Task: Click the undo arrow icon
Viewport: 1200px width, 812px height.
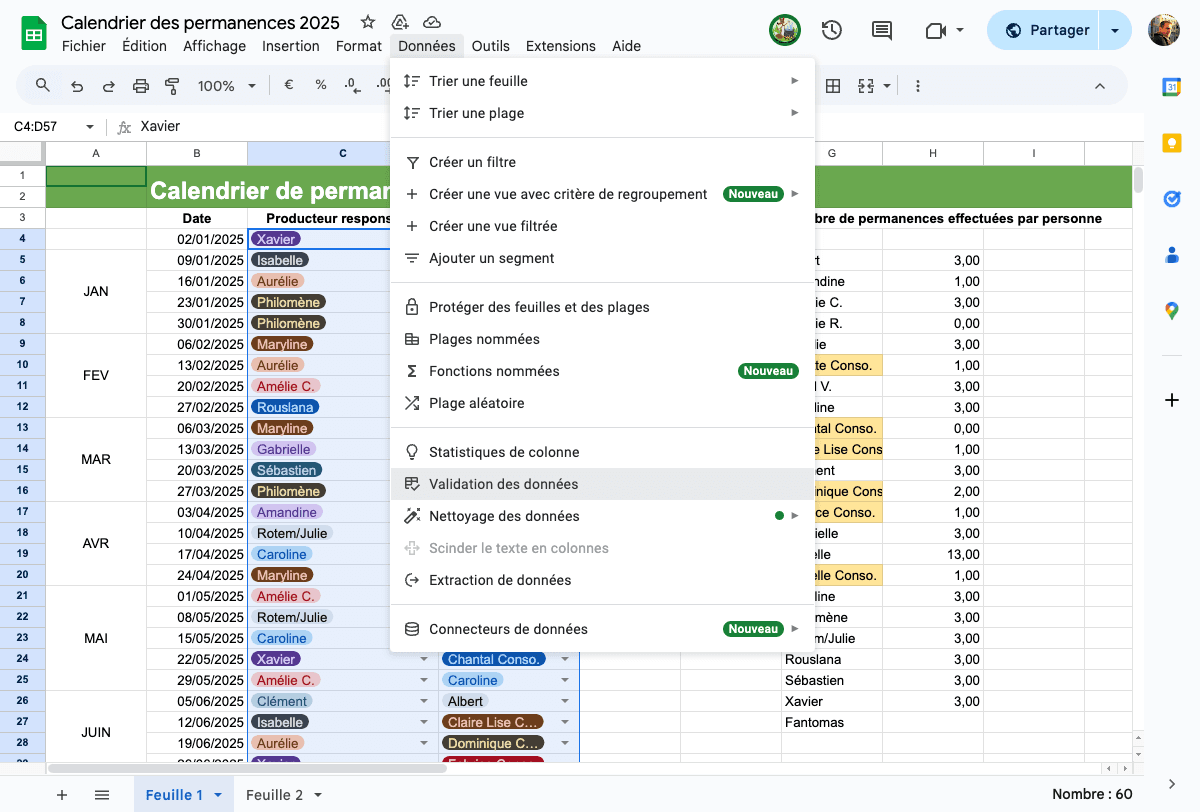Action: pyautogui.click(x=77, y=86)
